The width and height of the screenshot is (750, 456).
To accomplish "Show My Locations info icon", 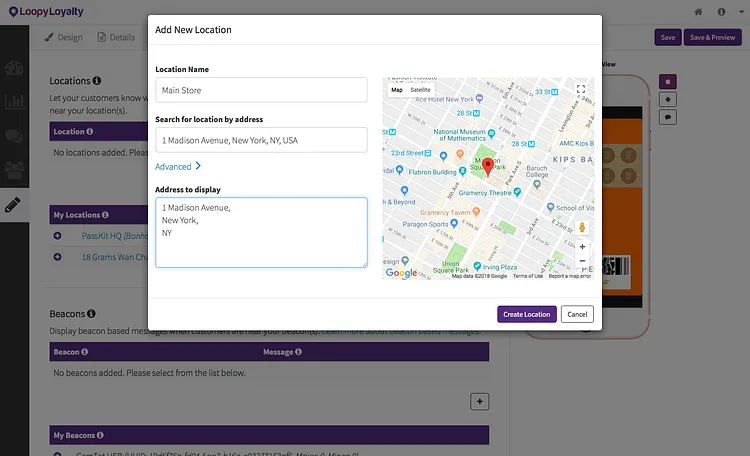I will [x=105, y=215].
